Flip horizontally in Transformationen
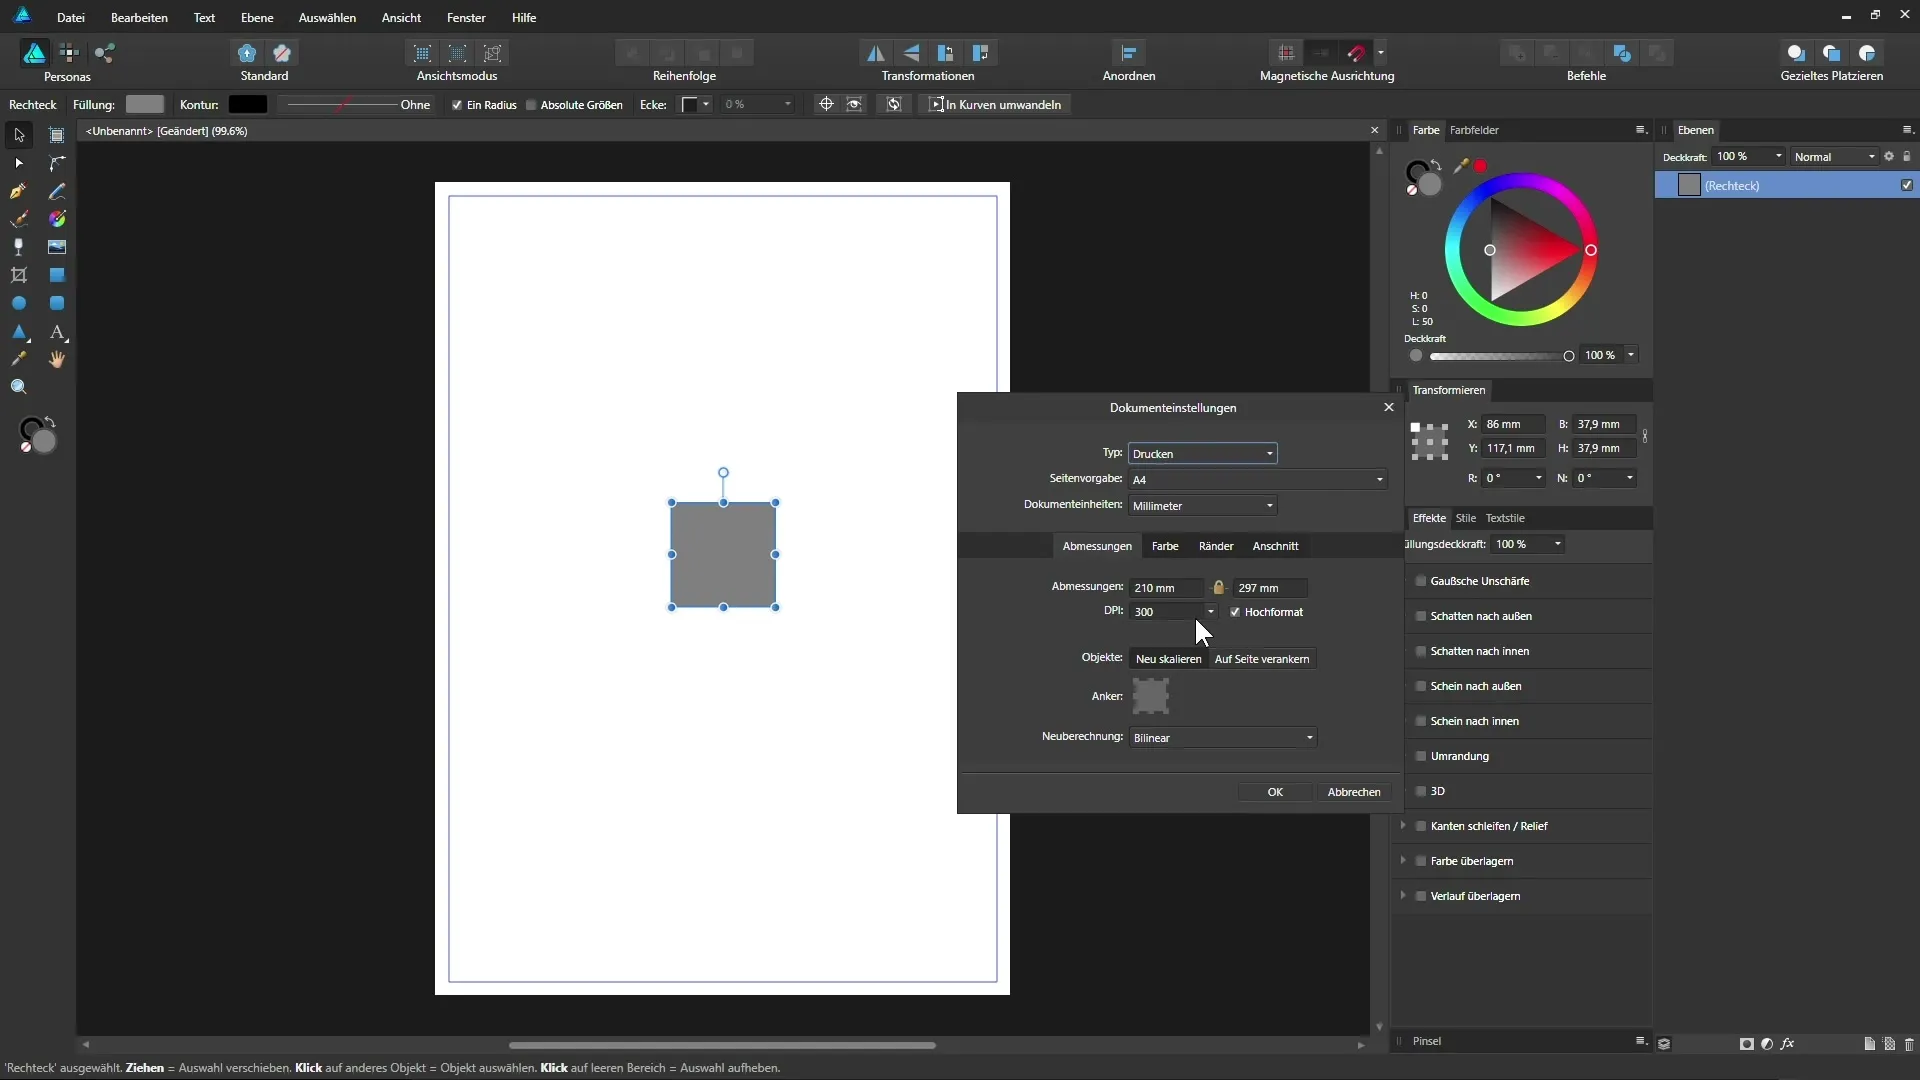This screenshot has width=1920, height=1080. (875, 53)
